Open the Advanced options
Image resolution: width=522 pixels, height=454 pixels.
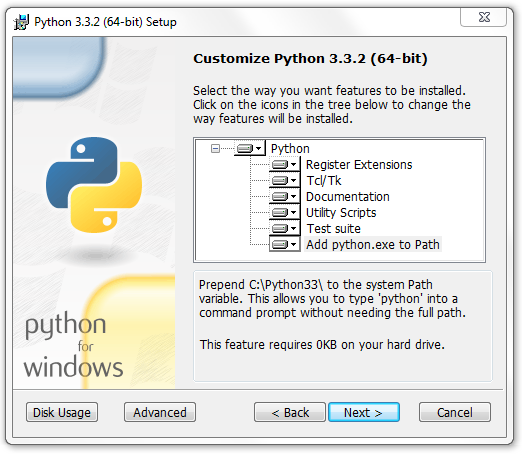[x=160, y=412]
